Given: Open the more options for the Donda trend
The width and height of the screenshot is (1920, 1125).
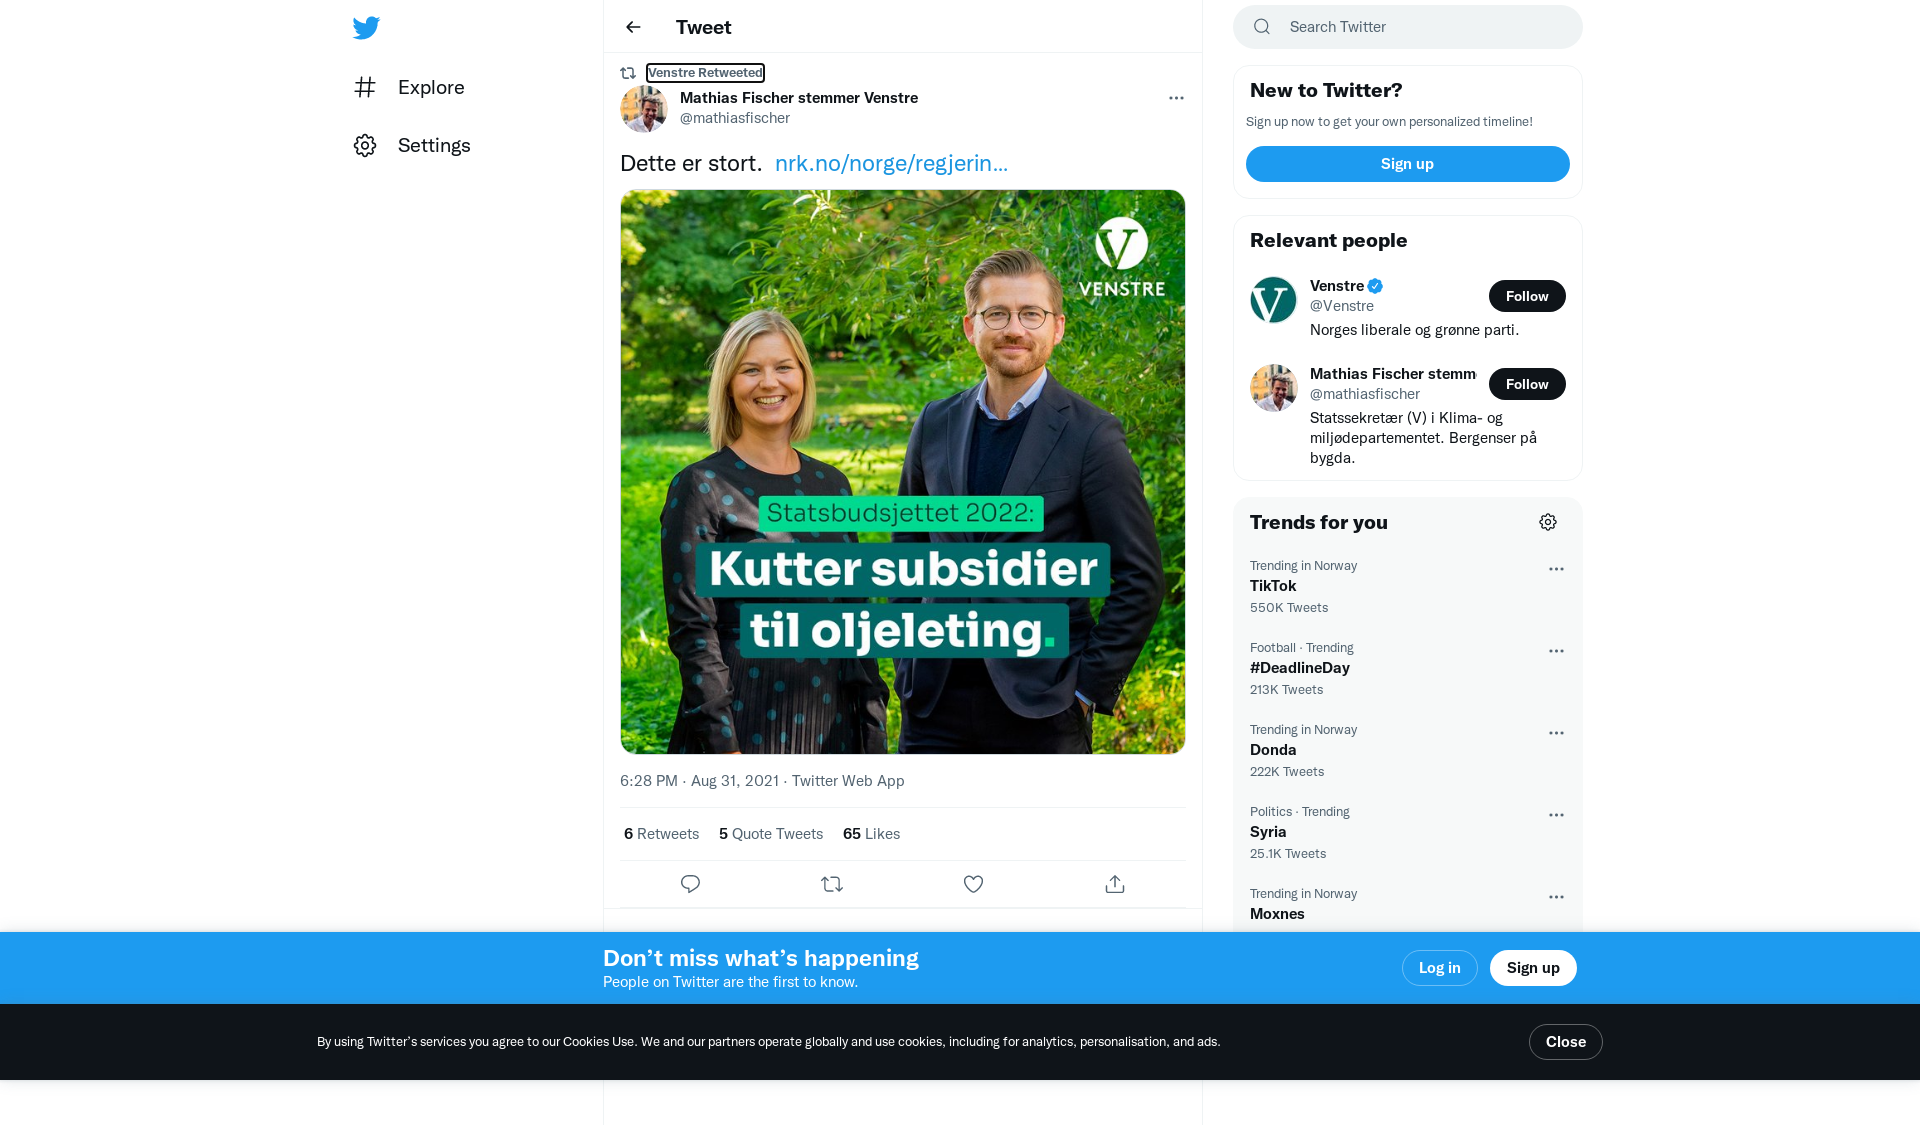Looking at the screenshot, I should coord(1556,733).
